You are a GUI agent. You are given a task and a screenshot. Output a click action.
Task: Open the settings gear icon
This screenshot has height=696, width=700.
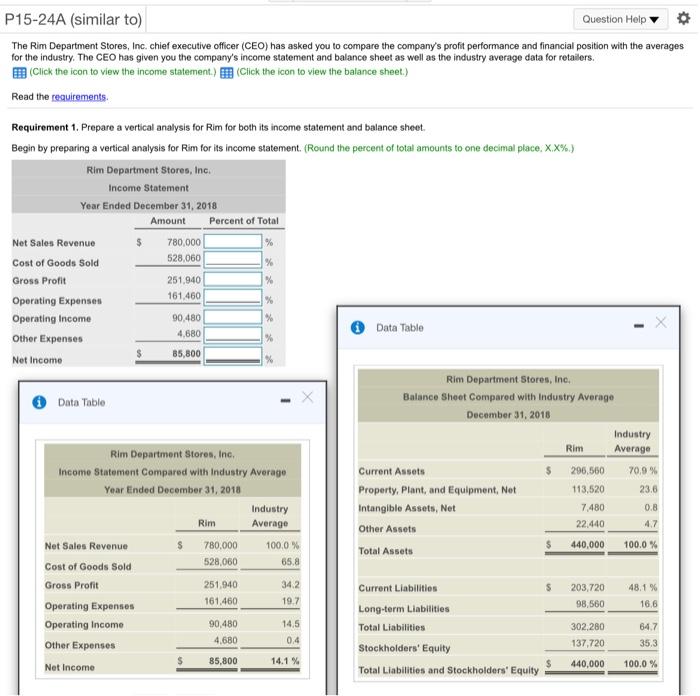click(683, 19)
